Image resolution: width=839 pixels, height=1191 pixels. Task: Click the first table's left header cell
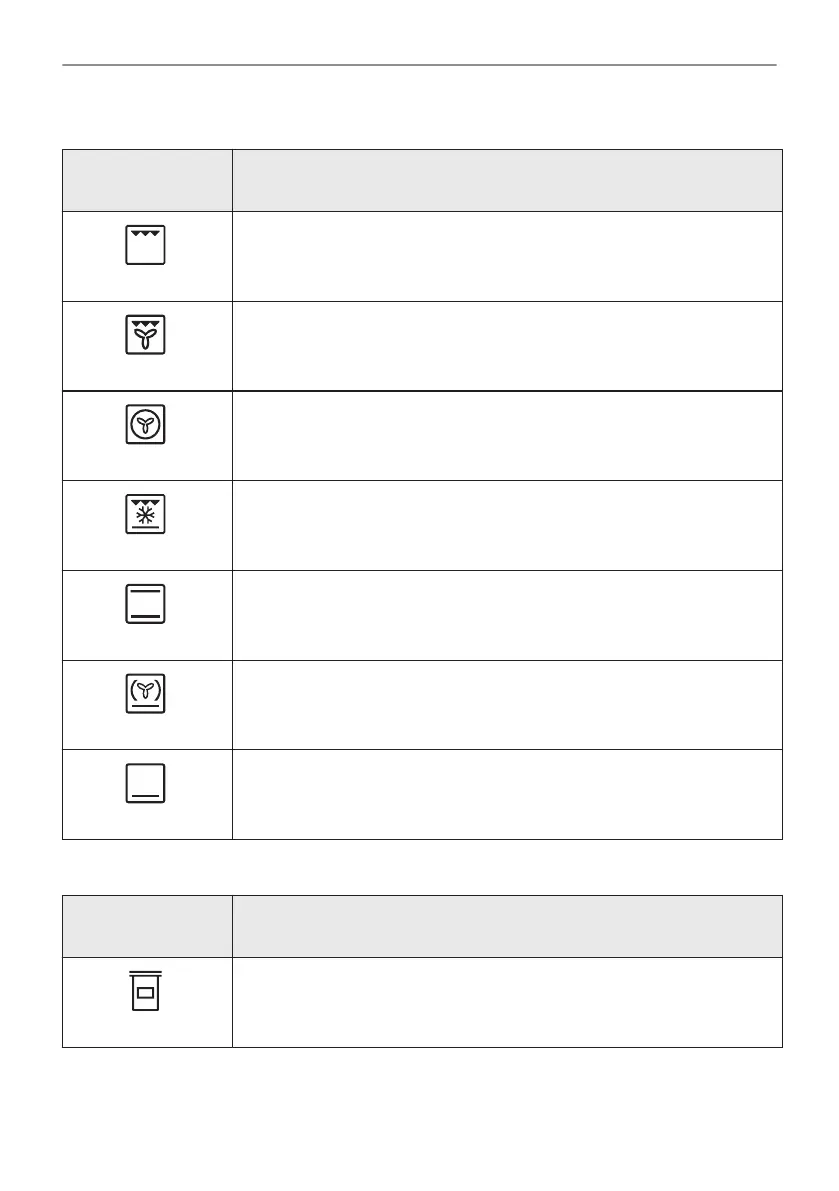147,181
